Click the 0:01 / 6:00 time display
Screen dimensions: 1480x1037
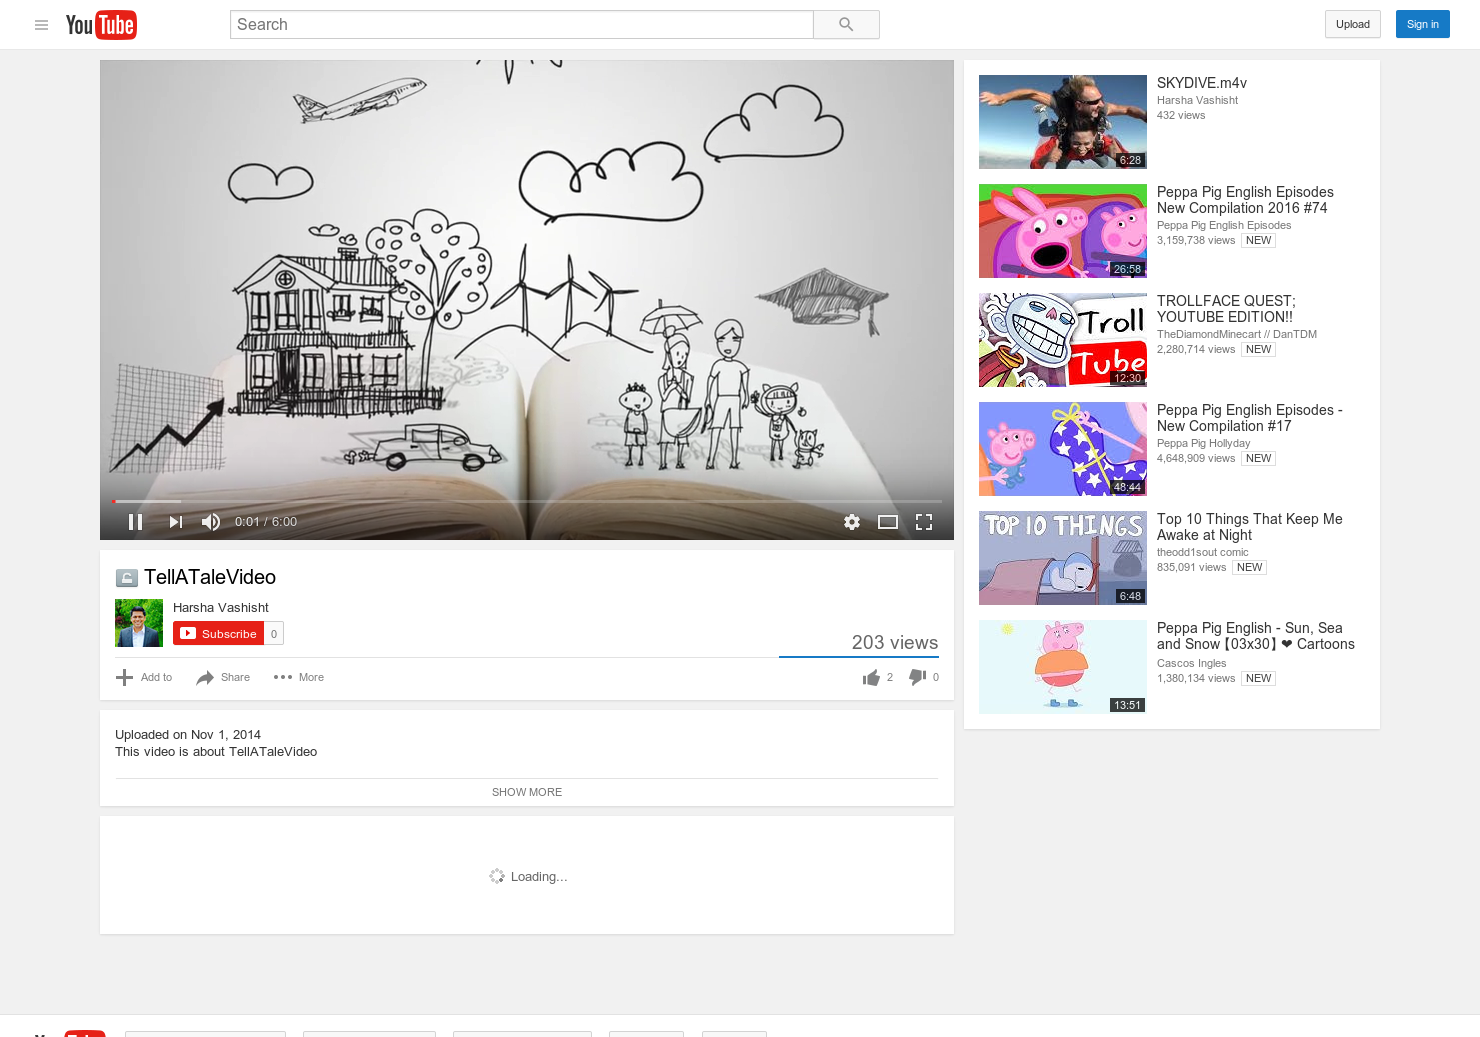266,522
